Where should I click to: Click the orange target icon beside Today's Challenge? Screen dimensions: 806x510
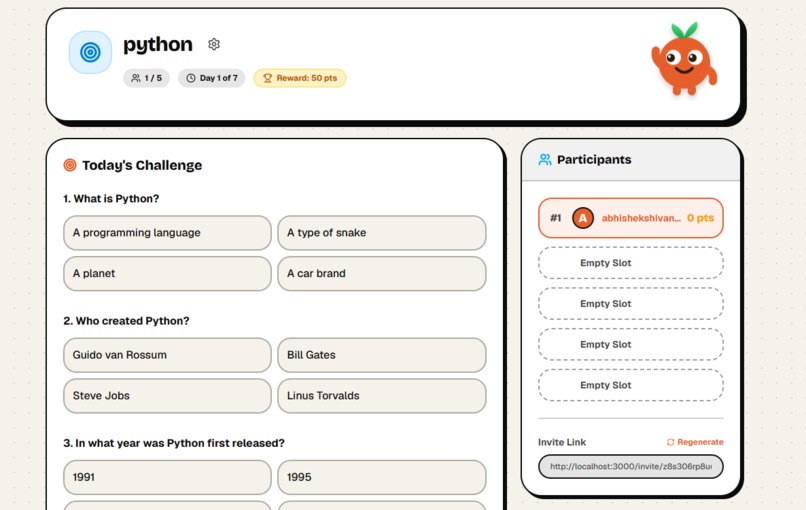(x=70, y=165)
